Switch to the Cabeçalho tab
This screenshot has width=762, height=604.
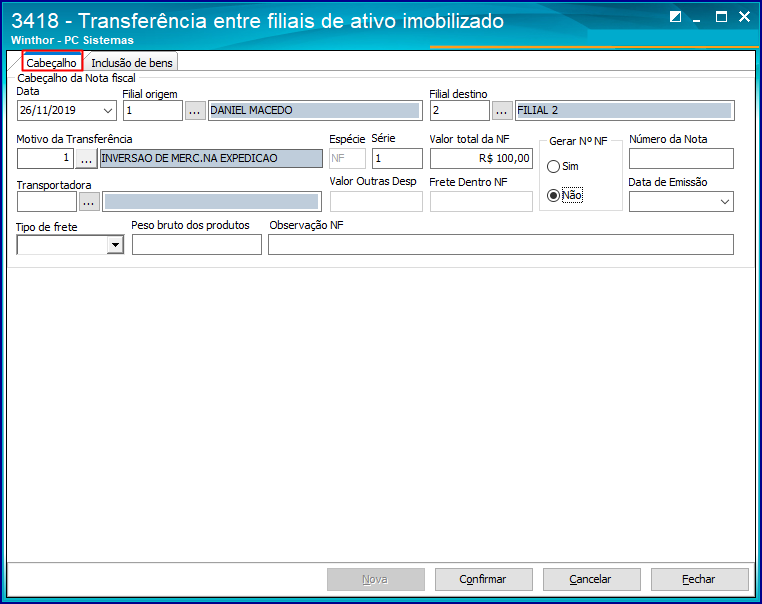(x=52, y=63)
